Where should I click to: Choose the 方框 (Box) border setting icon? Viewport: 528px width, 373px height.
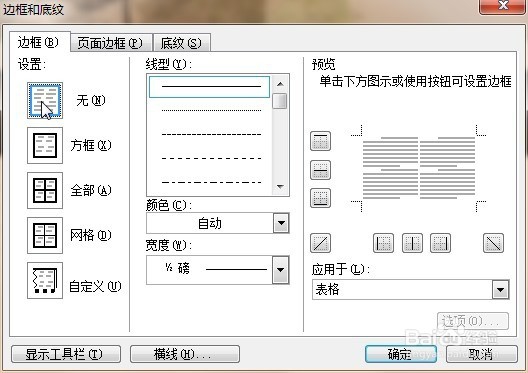pos(45,145)
